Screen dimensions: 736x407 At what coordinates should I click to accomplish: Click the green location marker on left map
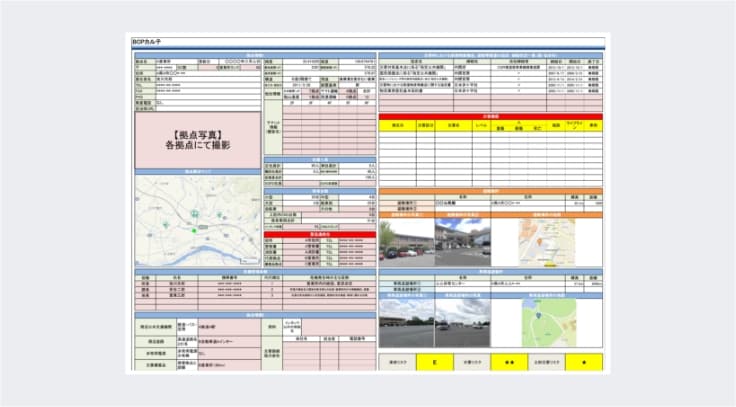196,232
